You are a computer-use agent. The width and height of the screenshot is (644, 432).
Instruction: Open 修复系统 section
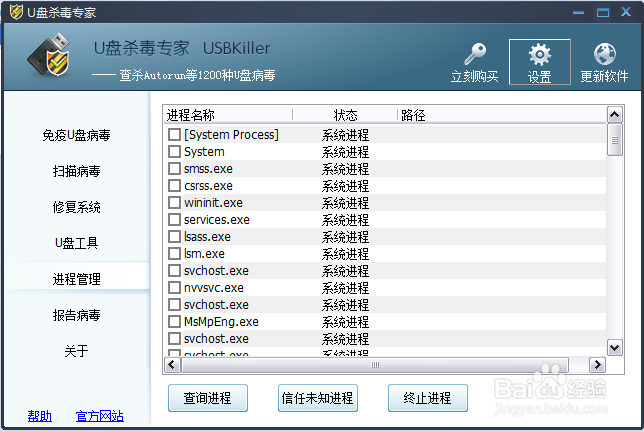76,207
